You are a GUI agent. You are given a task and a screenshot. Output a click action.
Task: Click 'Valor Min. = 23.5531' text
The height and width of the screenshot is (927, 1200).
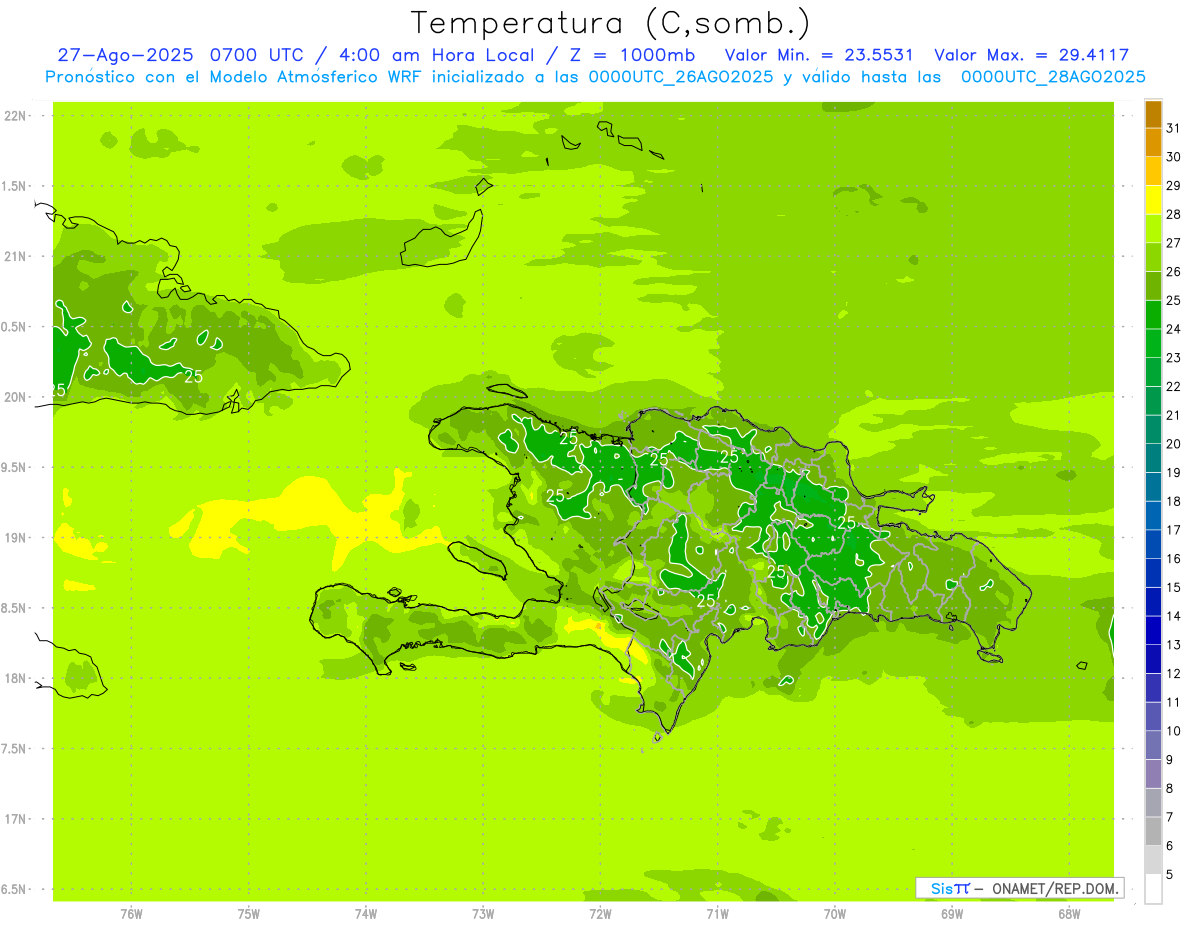(x=819, y=55)
